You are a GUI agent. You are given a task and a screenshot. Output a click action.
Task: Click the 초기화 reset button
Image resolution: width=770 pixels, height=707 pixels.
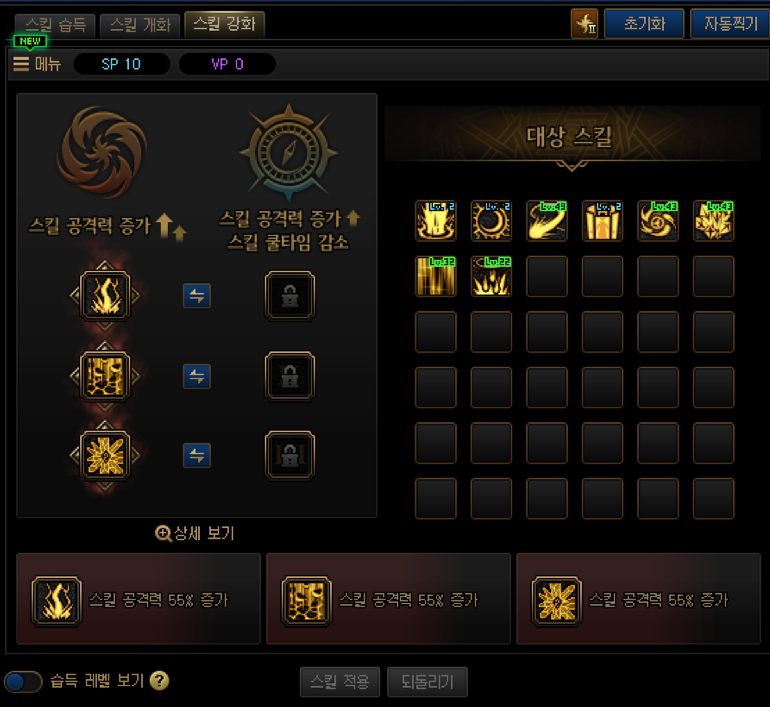click(x=644, y=24)
